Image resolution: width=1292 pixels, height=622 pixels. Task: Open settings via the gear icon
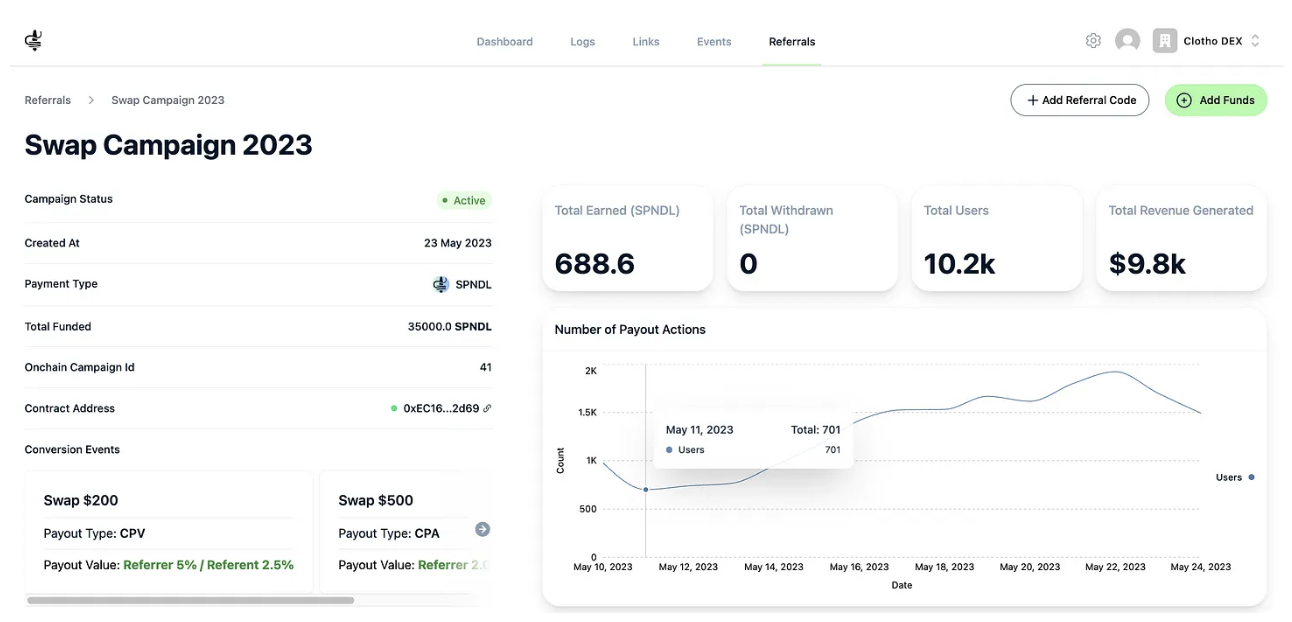(x=1093, y=41)
